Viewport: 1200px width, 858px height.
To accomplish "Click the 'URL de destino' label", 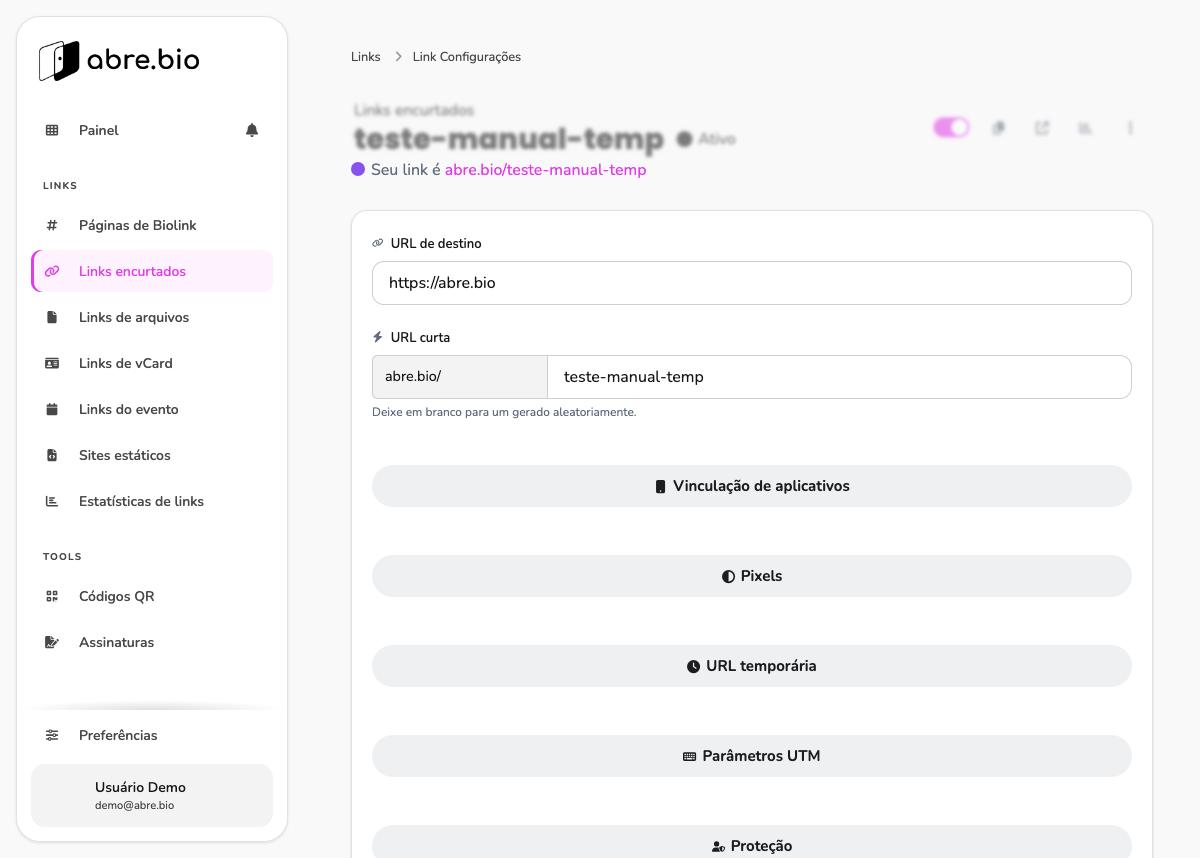I will click(436, 243).
